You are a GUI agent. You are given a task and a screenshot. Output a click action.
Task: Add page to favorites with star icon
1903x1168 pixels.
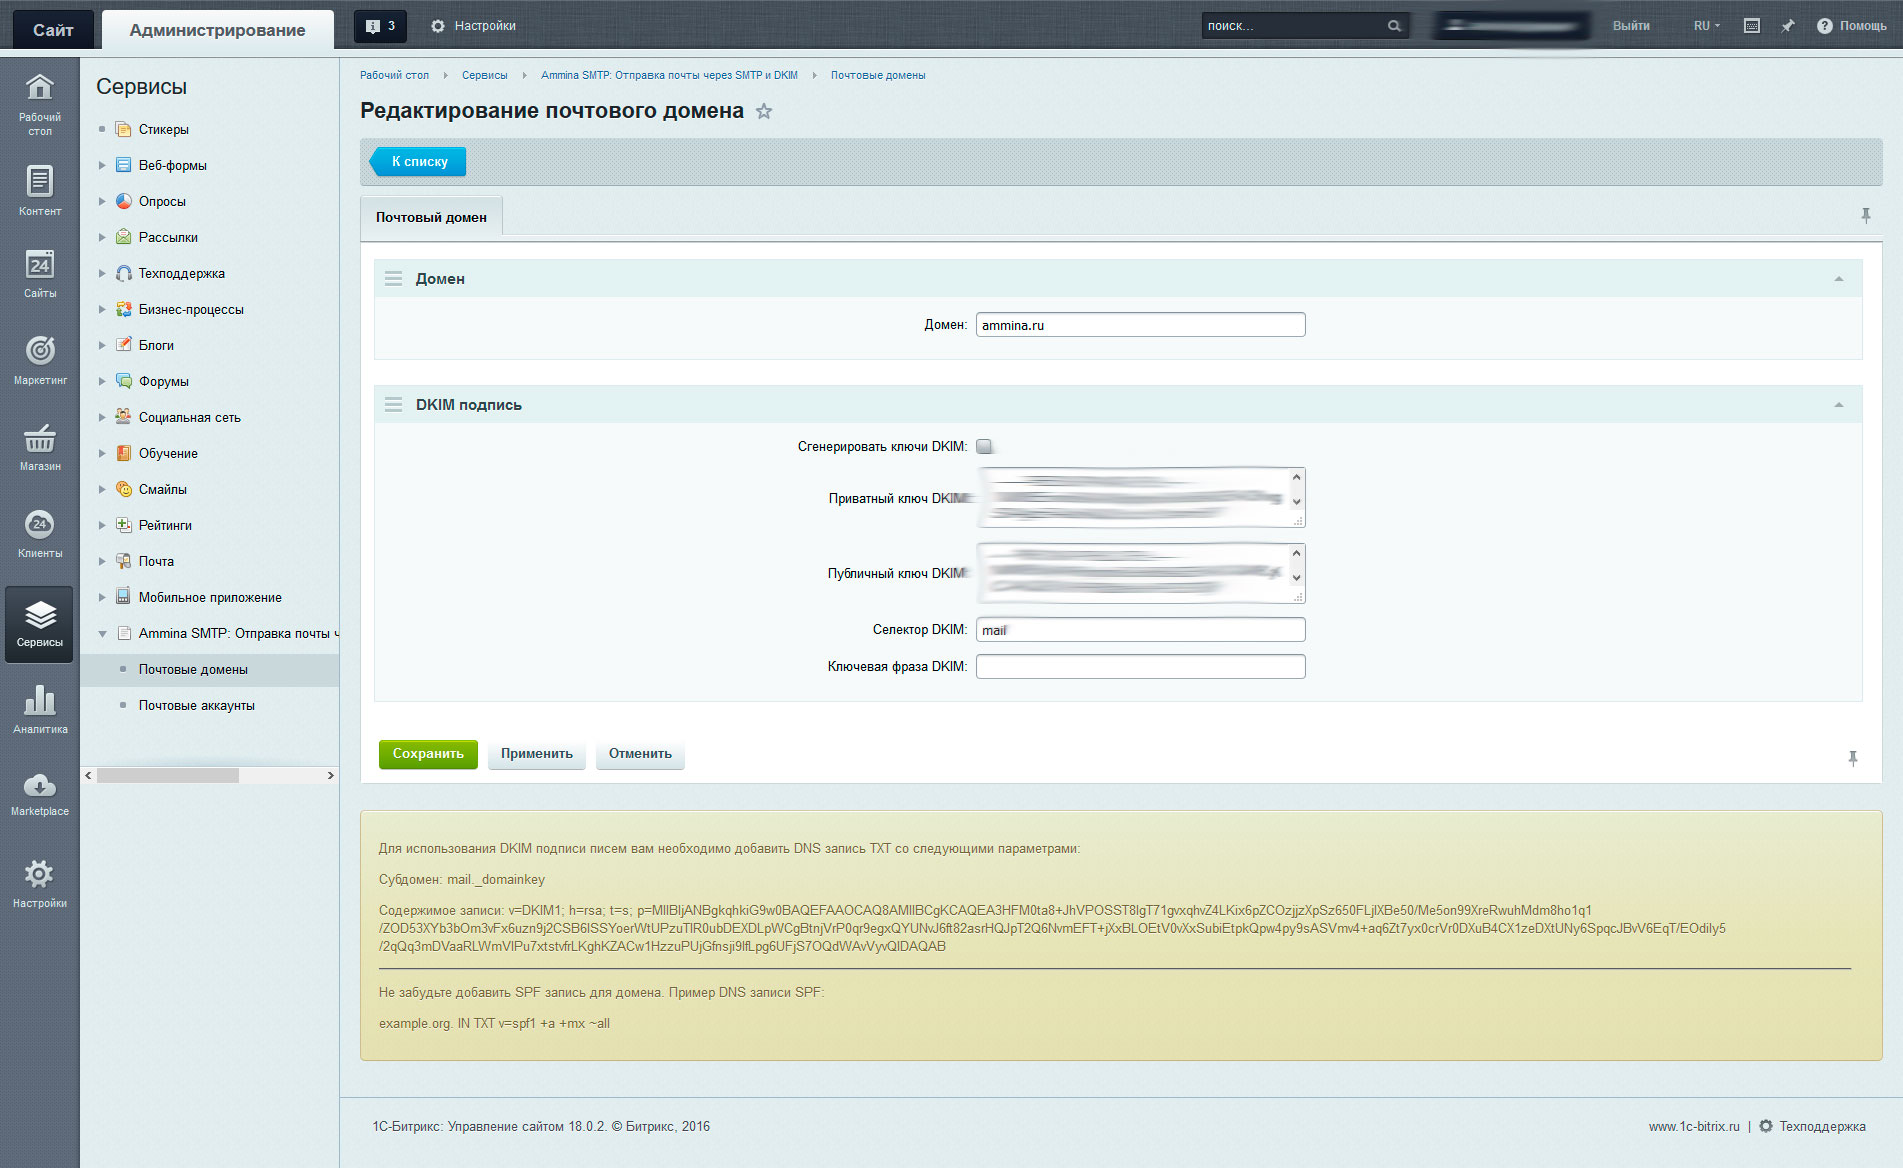(x=764, y=111)
